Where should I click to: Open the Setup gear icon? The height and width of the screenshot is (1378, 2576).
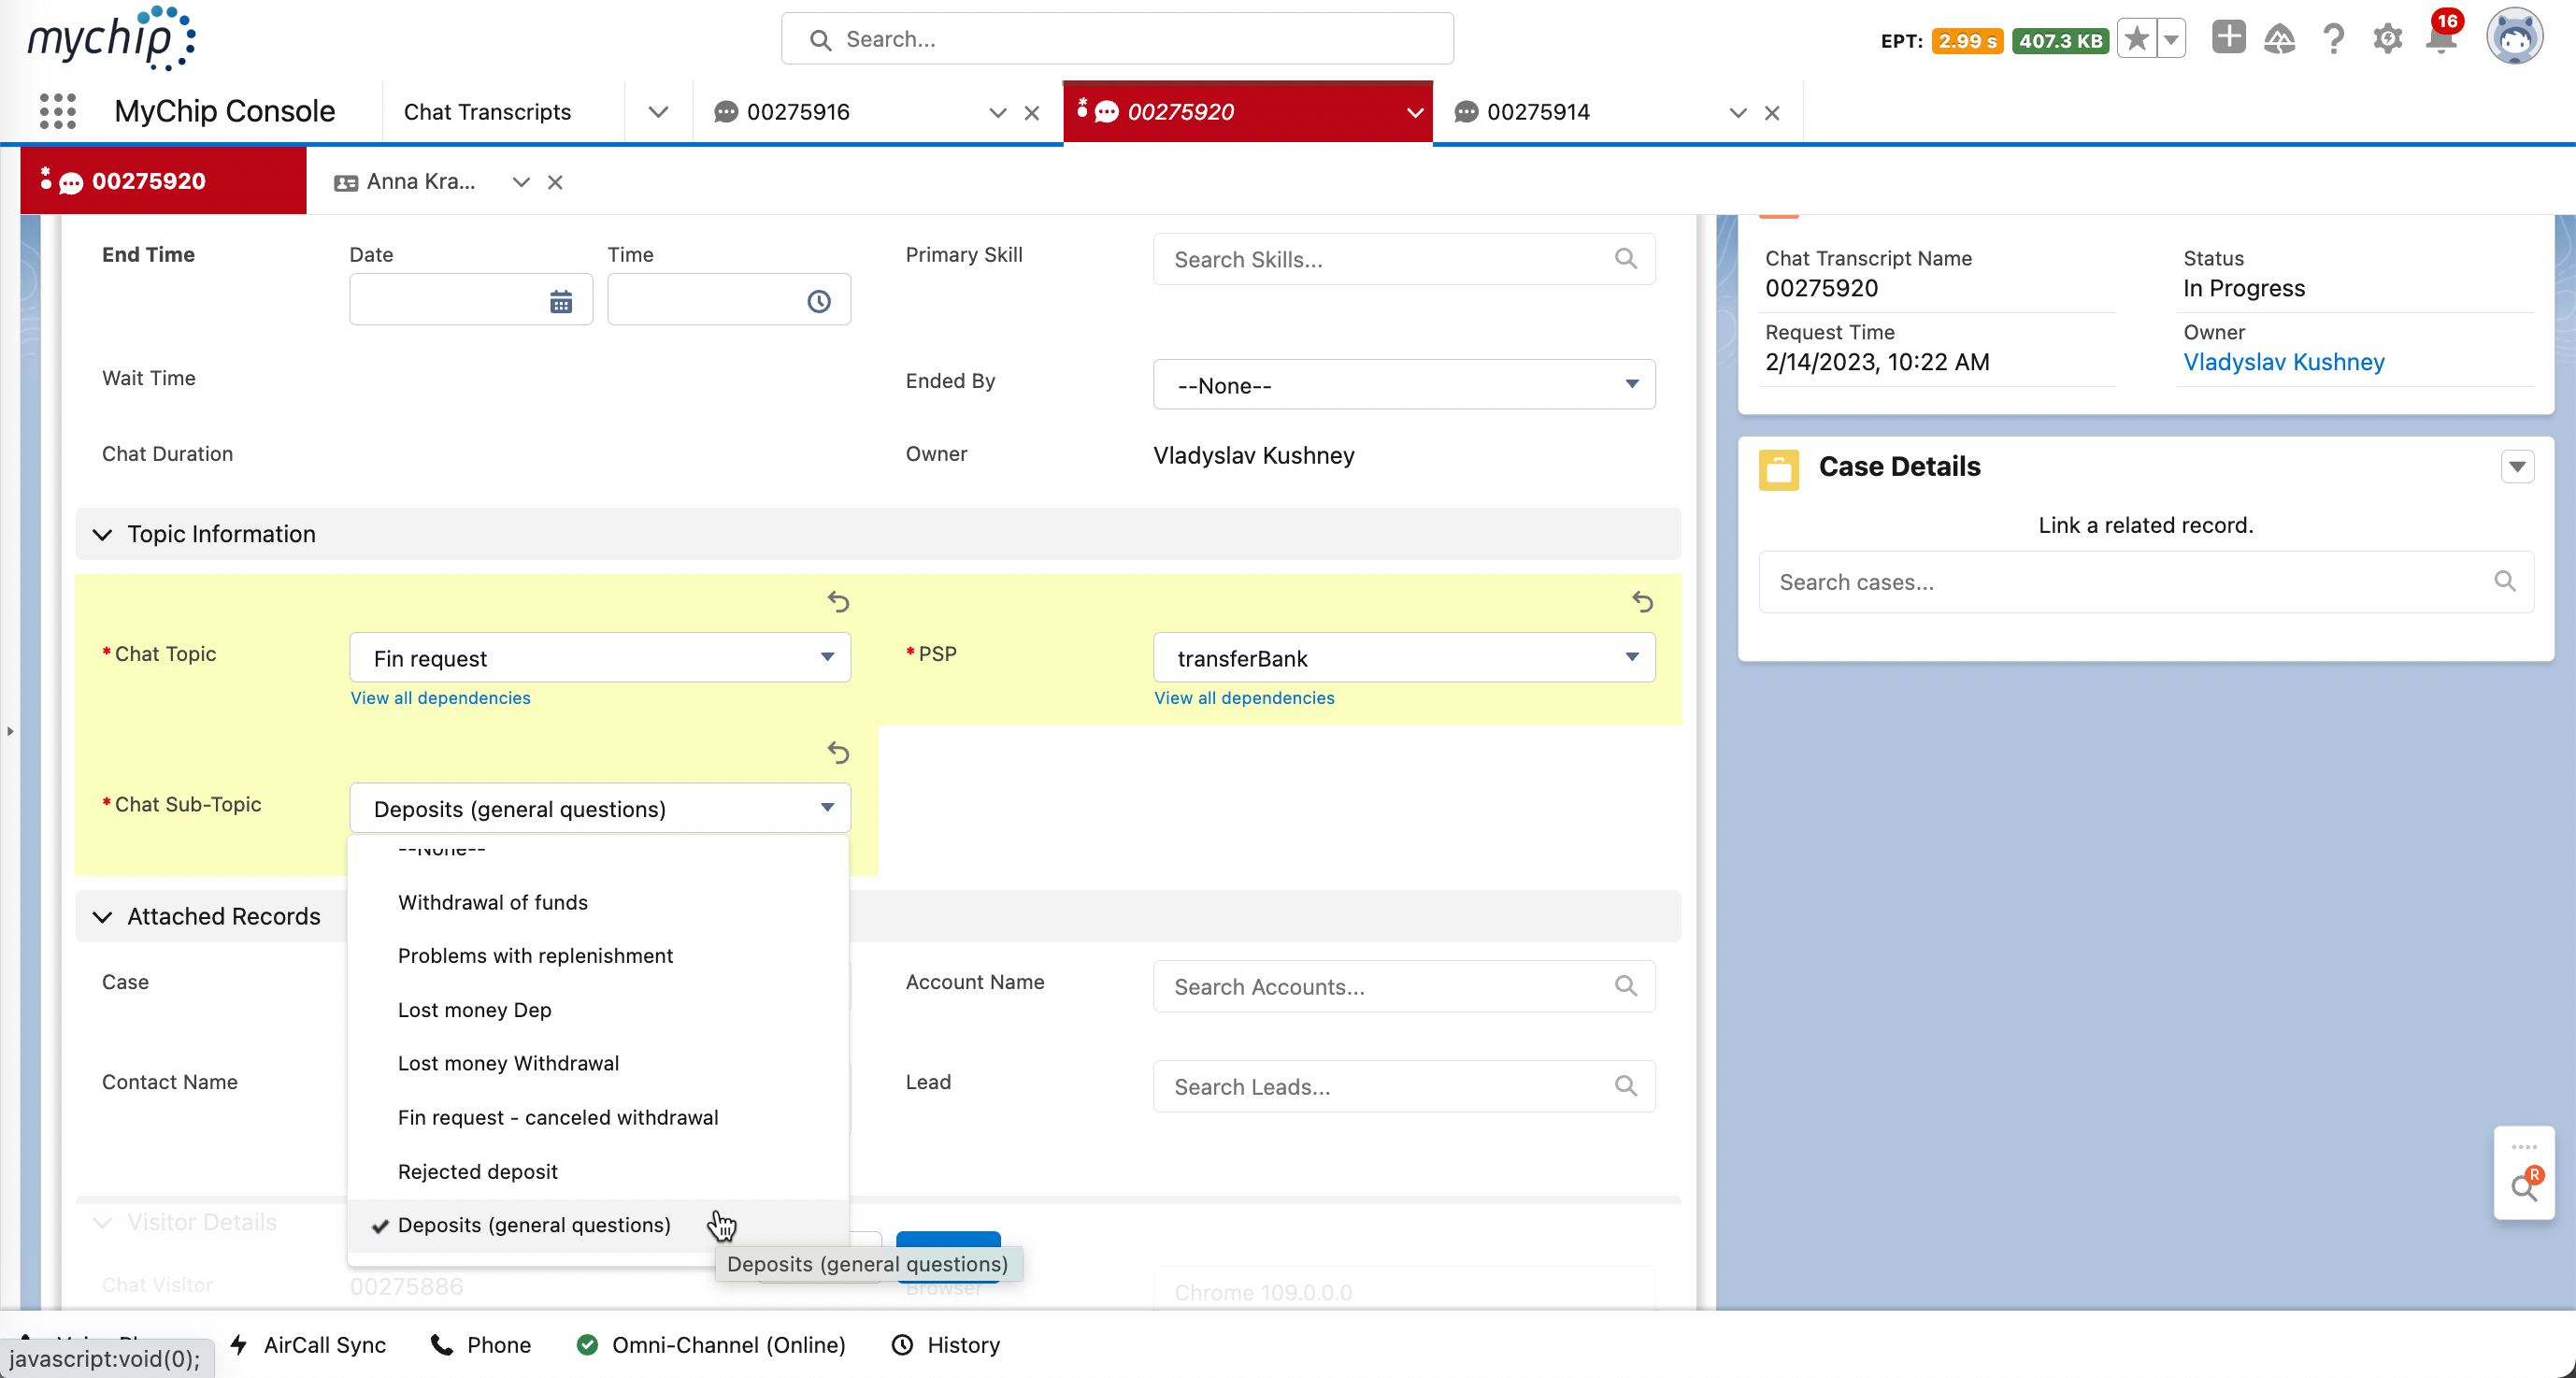2387,40
